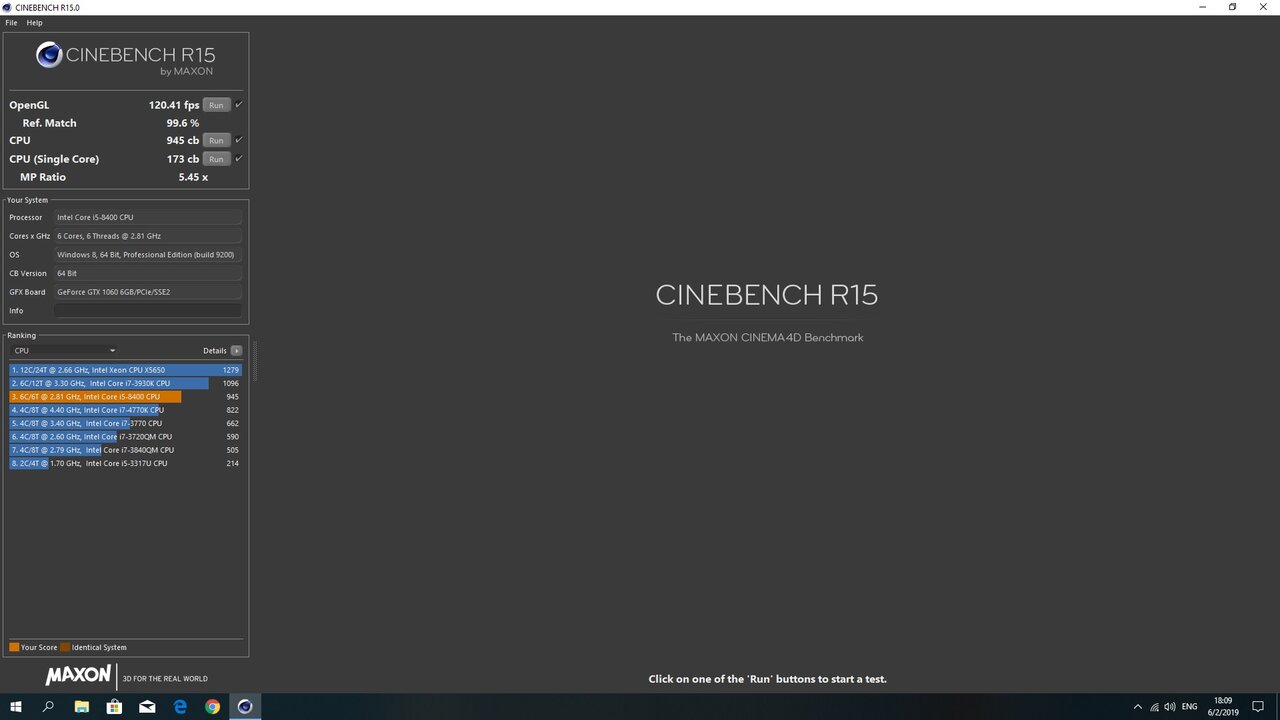Select highlighted ranking row Core i5-8400
This screenshot has width=1280, height=720.
coord(125,397)
